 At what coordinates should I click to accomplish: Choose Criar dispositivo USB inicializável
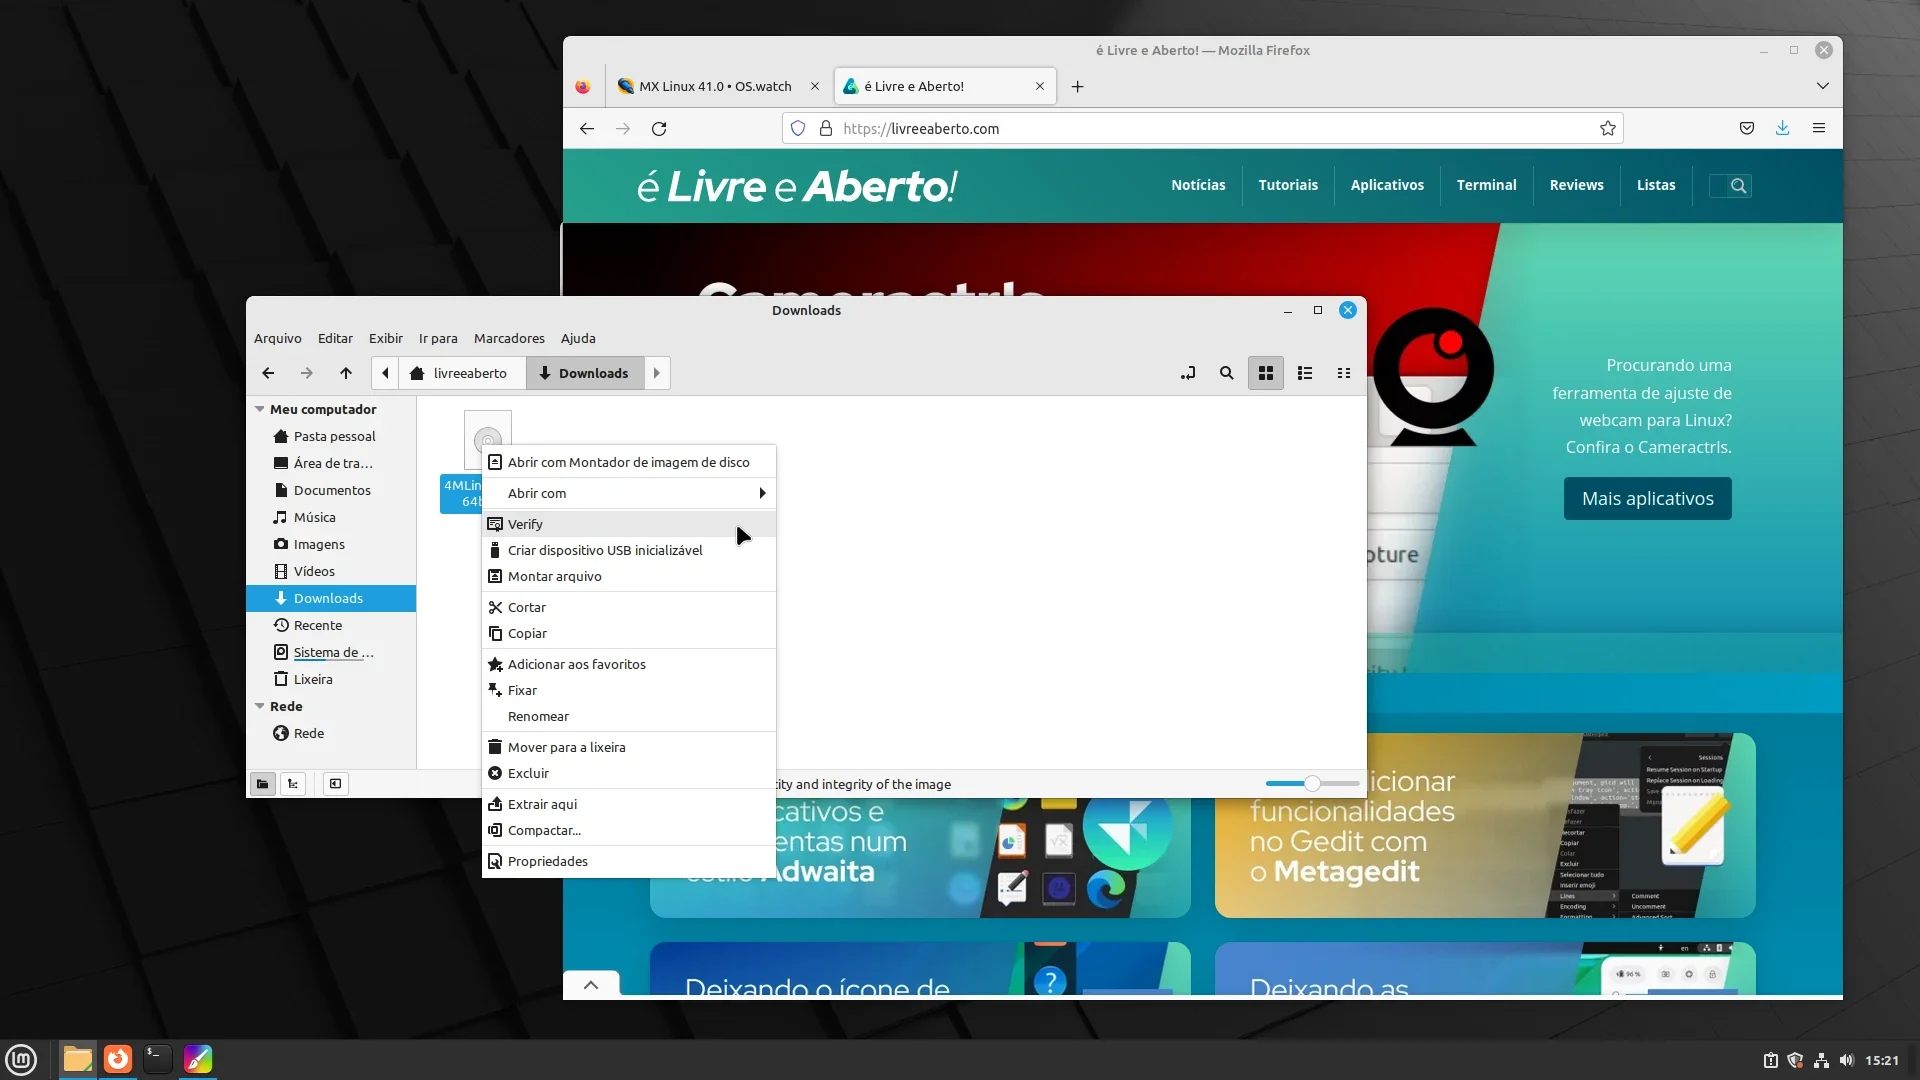coord(629,550)
